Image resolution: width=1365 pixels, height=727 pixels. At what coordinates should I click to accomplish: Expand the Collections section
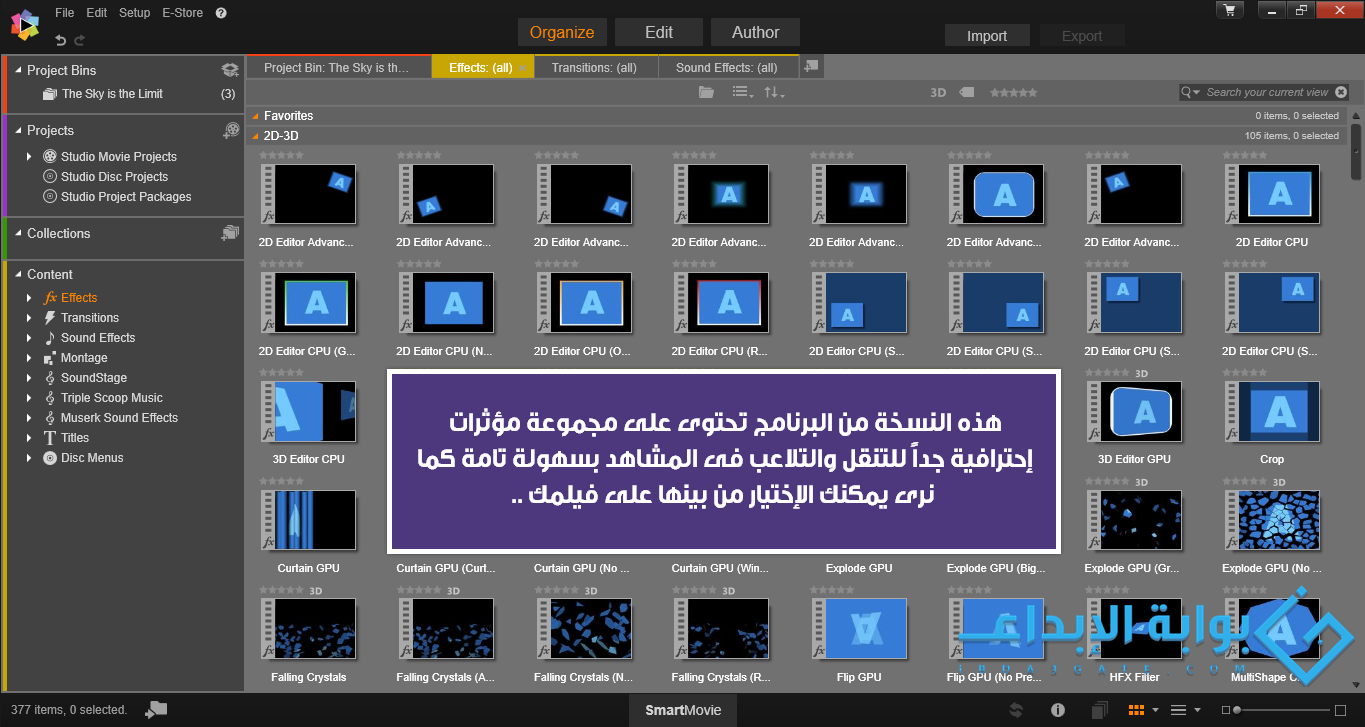pos(18,234)
